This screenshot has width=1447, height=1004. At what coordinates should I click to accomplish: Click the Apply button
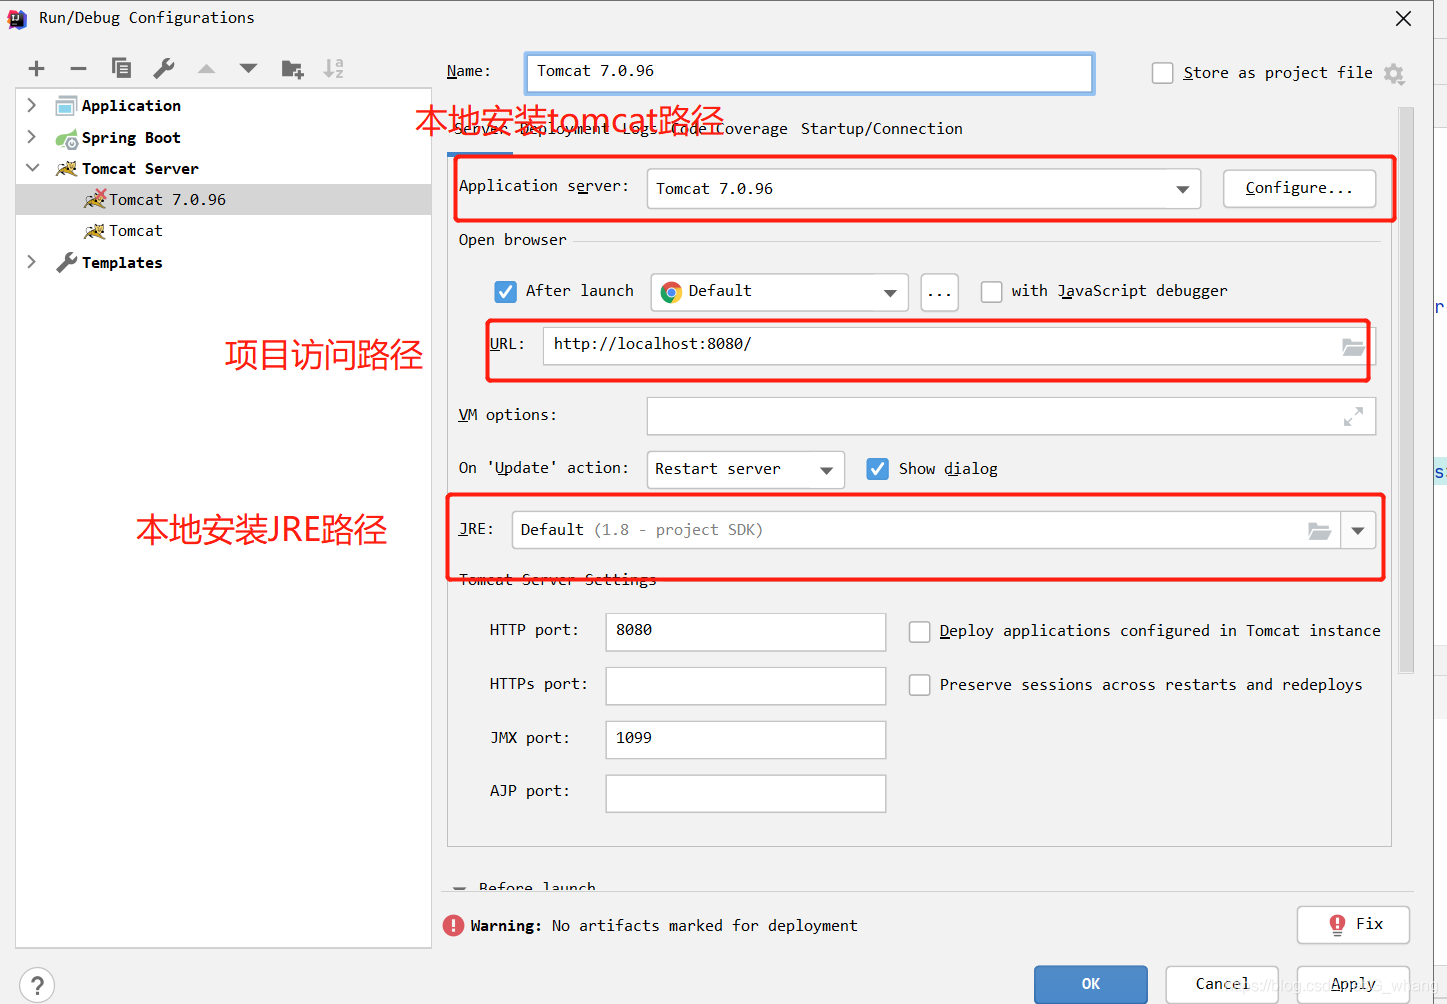tap(1353, 984)
